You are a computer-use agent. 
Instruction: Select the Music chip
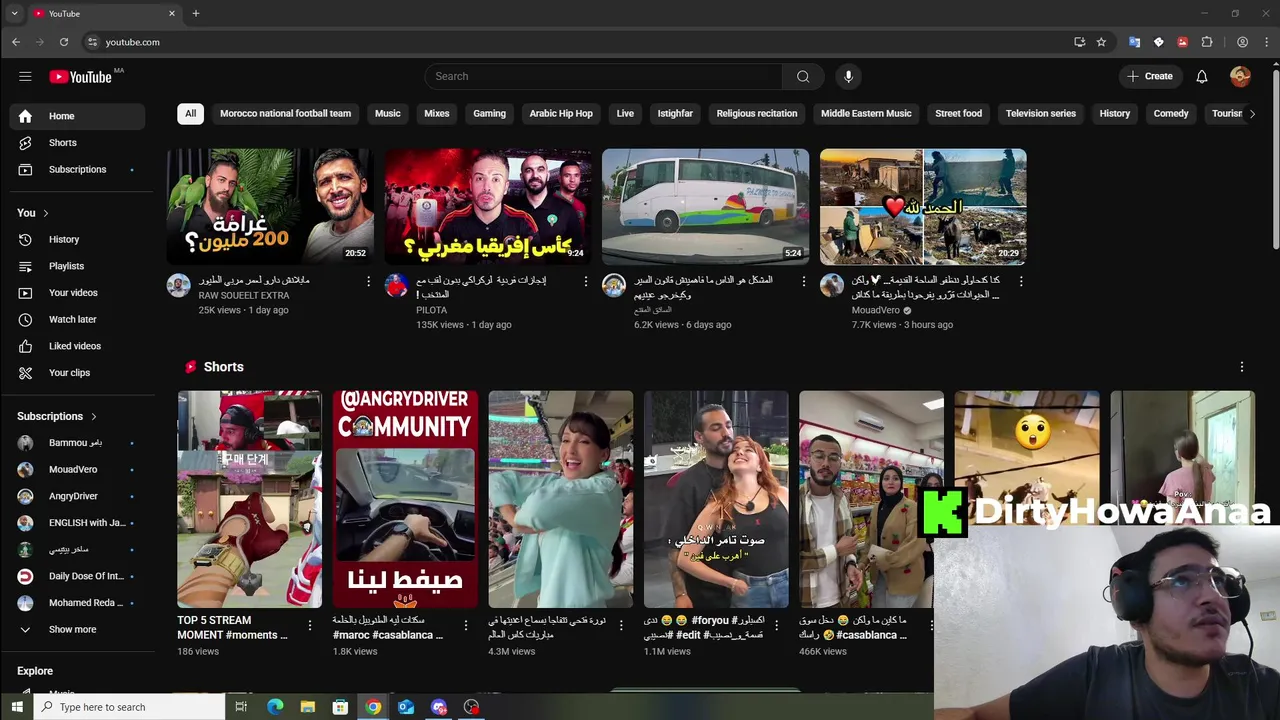coord(387,114)
